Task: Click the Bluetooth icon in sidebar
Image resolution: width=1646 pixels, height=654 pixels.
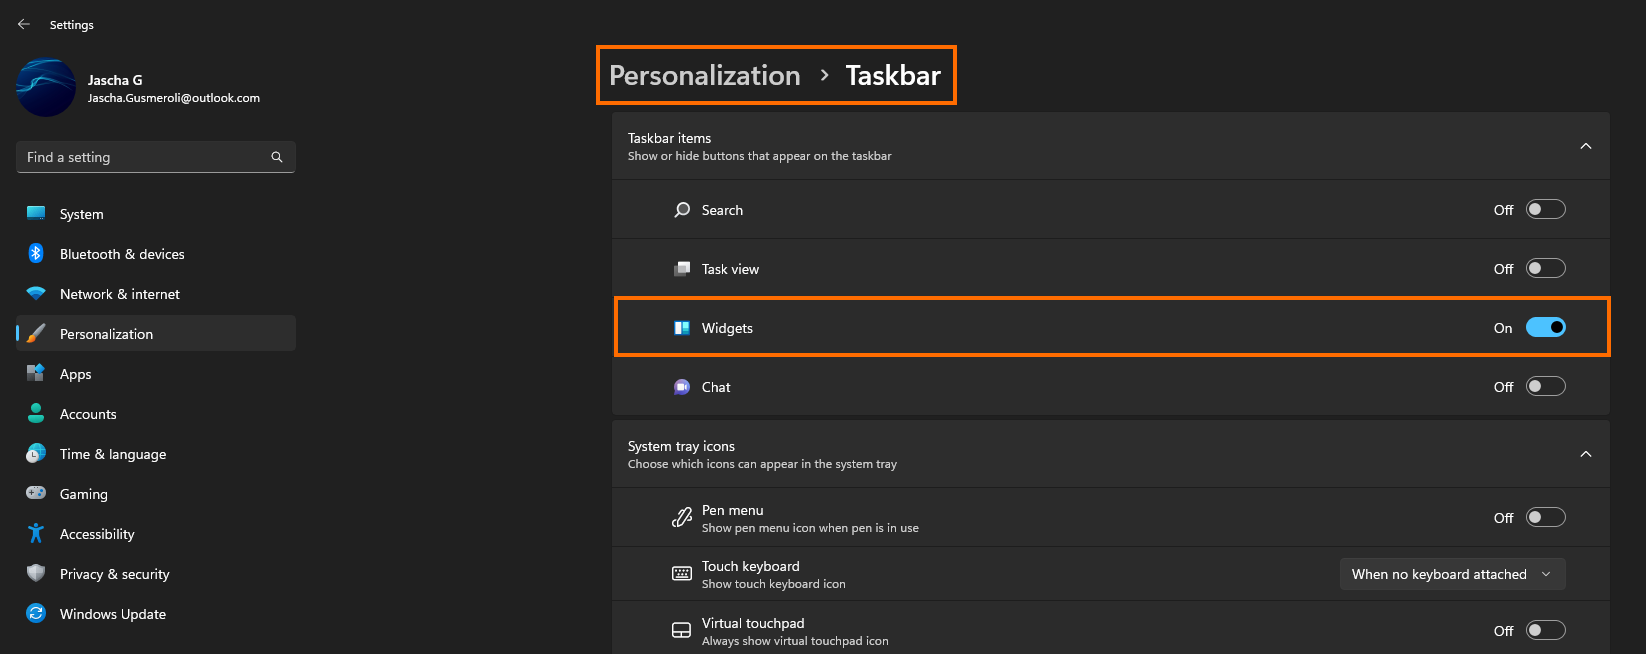Action: 36,253
